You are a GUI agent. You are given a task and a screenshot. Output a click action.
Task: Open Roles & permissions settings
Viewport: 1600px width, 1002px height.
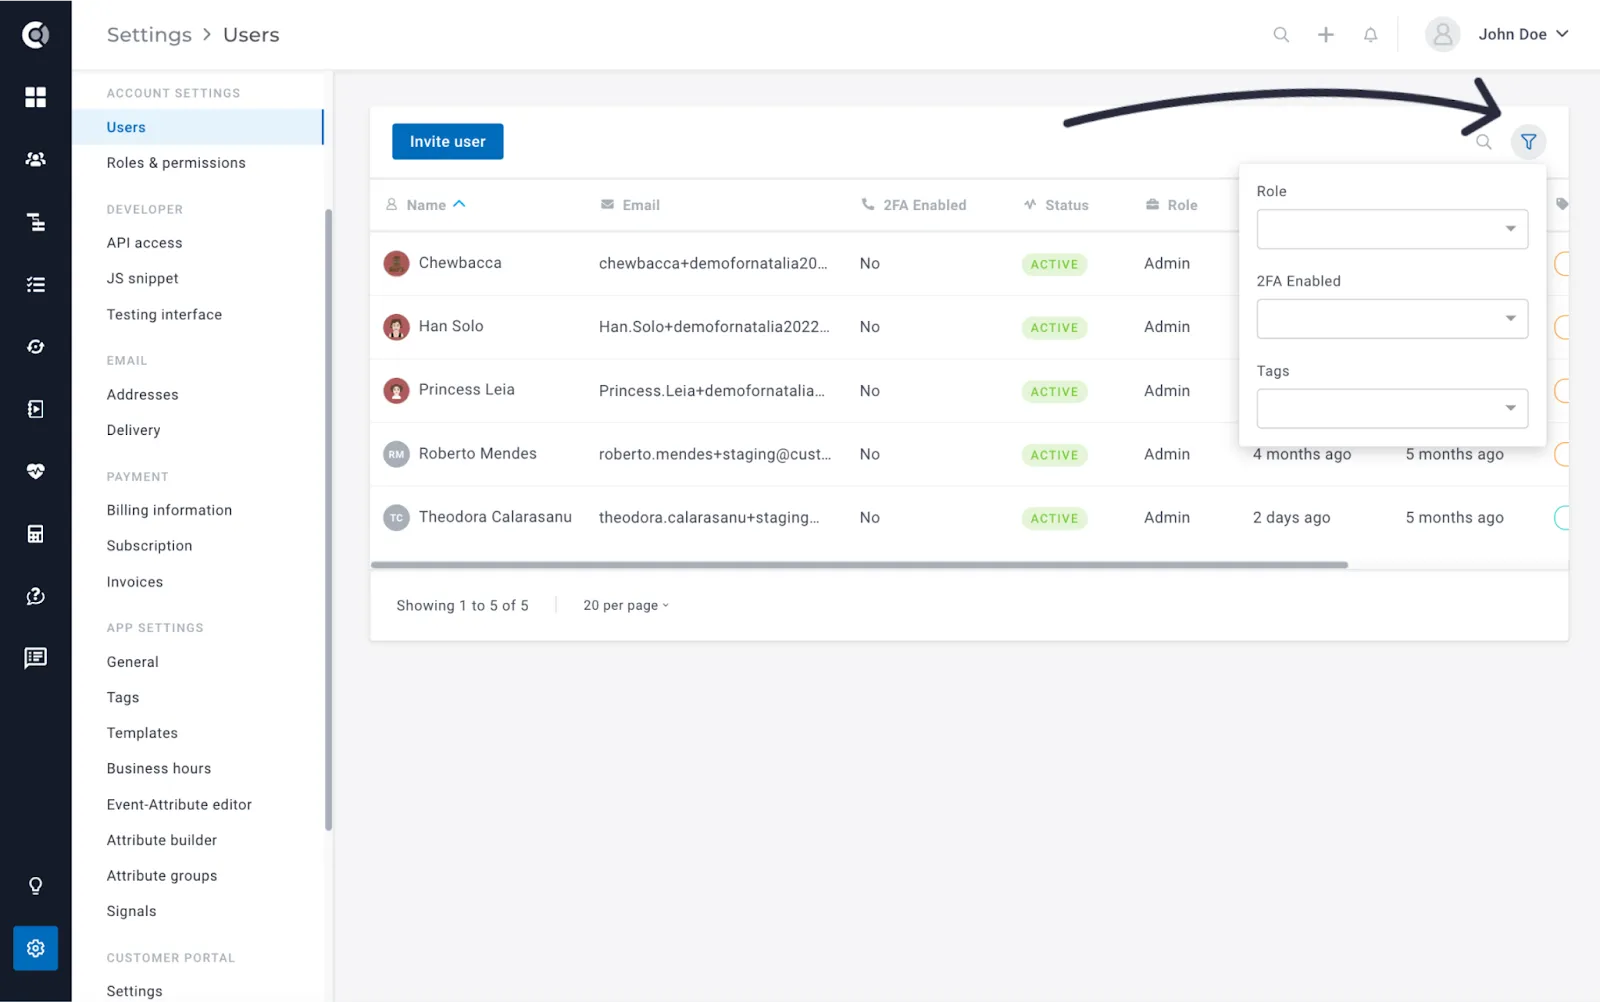pyautogui.click(x=176, y=163)
